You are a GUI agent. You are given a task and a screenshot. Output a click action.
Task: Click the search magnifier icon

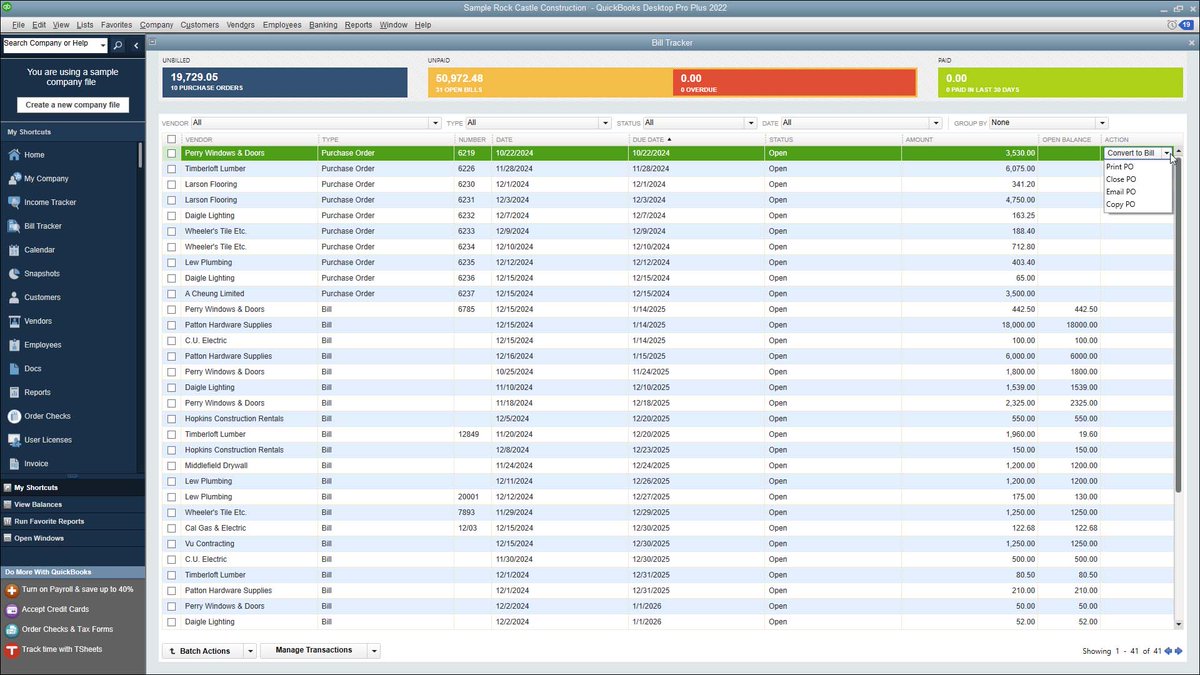118,45
